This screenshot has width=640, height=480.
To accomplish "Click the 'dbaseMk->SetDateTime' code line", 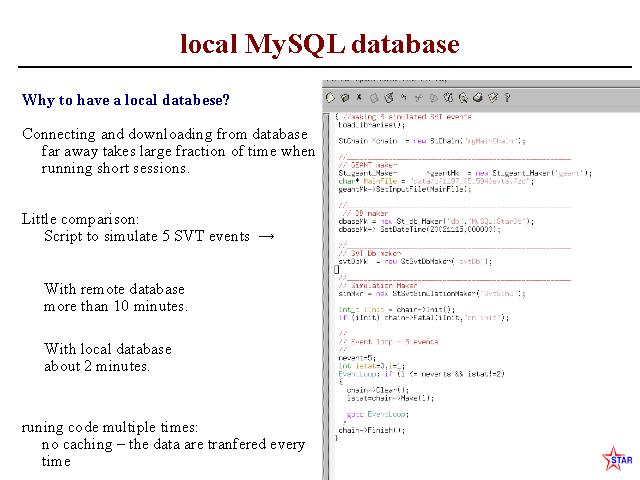I will (420, 229).
